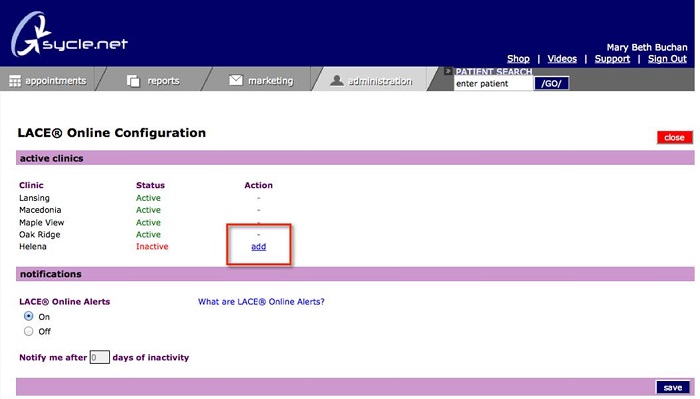The width and height of the screenshot is (700, 399).
Task: Go to the Support link
Action: pos(612,58)
